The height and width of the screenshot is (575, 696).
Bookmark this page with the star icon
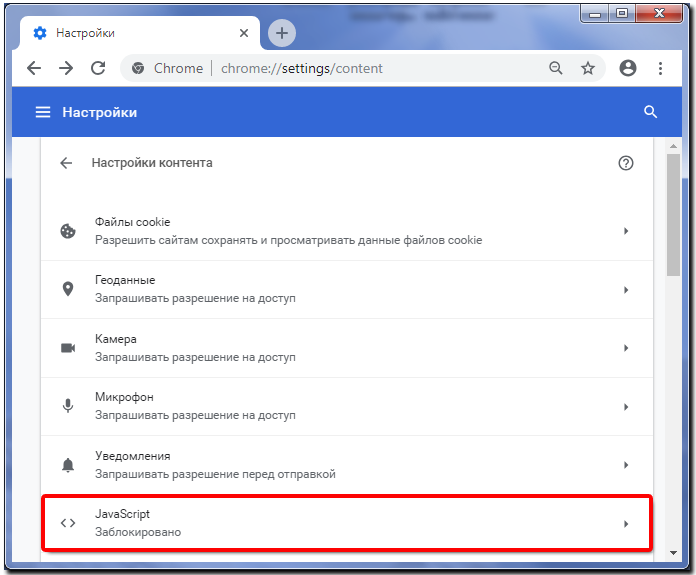(x=588, y=68)
